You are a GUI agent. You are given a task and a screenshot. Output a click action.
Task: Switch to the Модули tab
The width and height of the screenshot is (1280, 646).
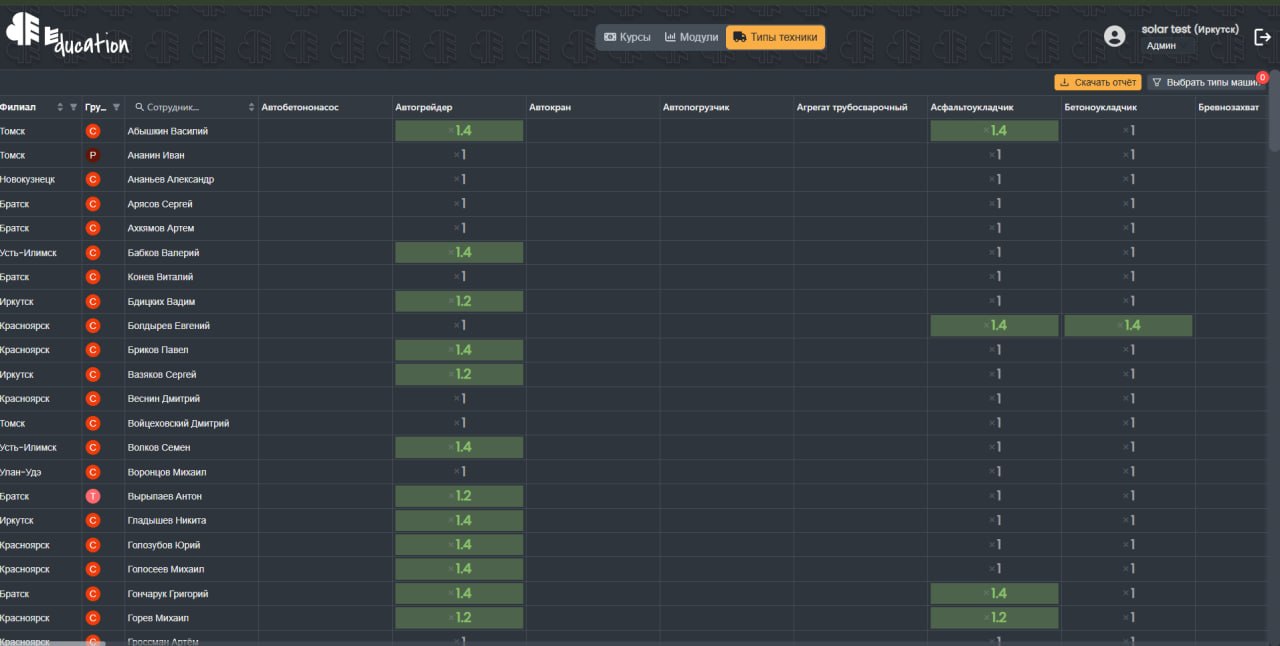coord(691,37)
